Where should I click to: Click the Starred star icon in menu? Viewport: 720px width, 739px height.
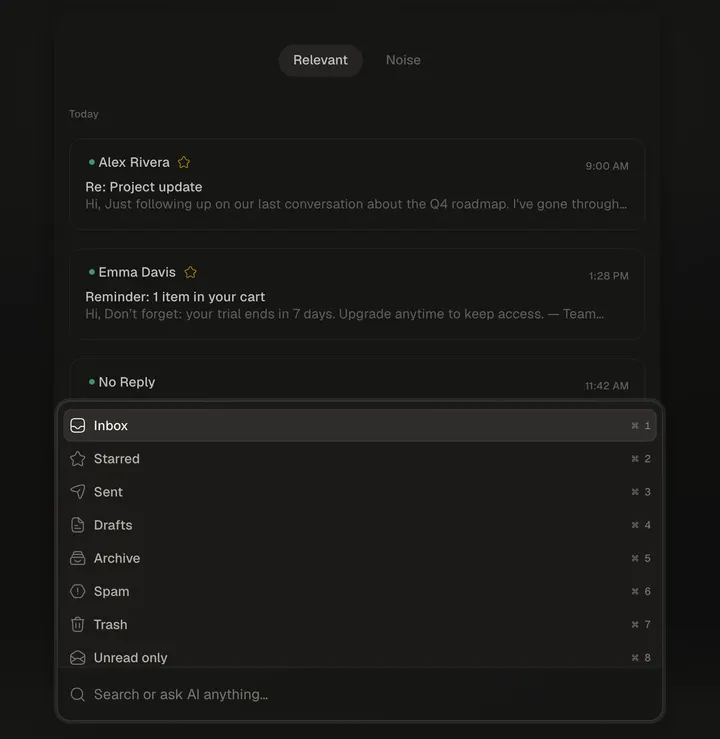pos(78,459)
